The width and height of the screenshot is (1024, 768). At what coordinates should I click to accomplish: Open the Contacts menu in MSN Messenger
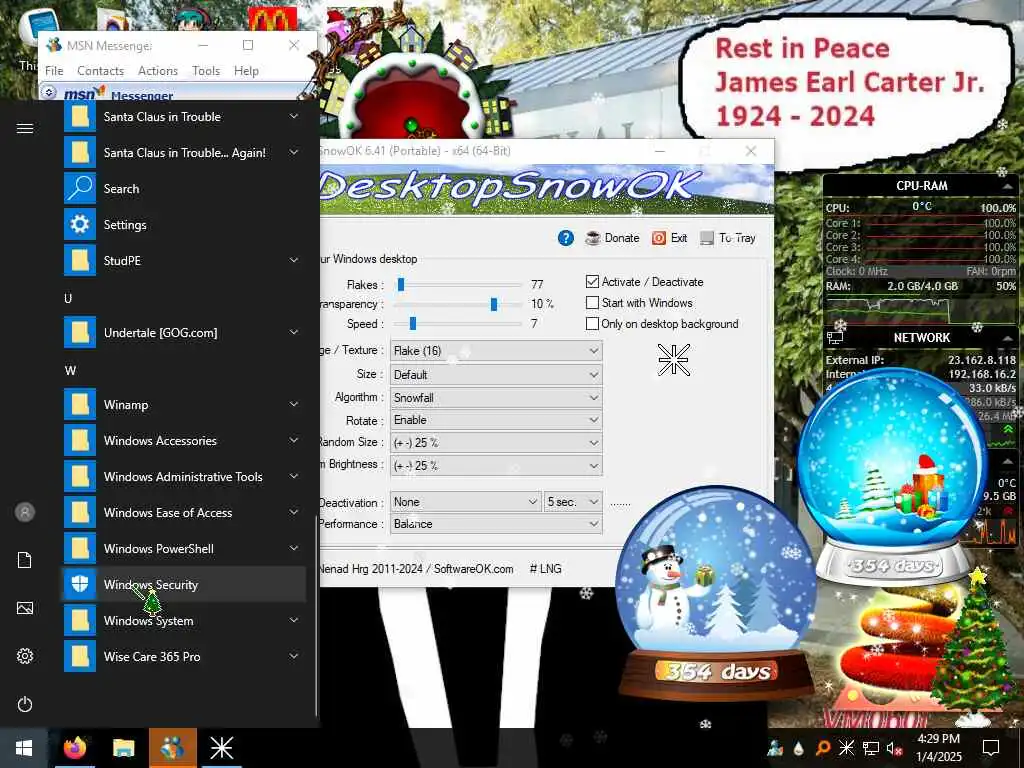101,71
